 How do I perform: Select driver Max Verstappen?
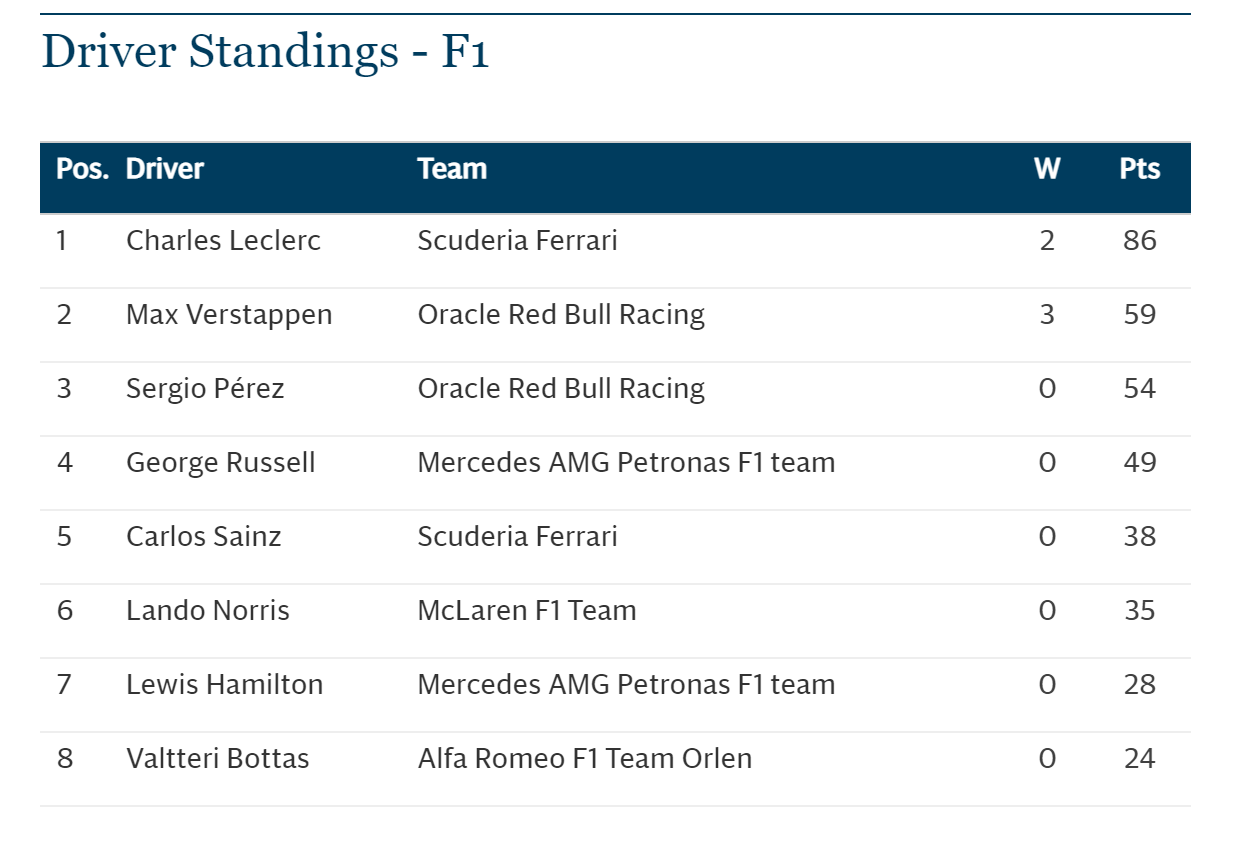(x=229, y=315)
